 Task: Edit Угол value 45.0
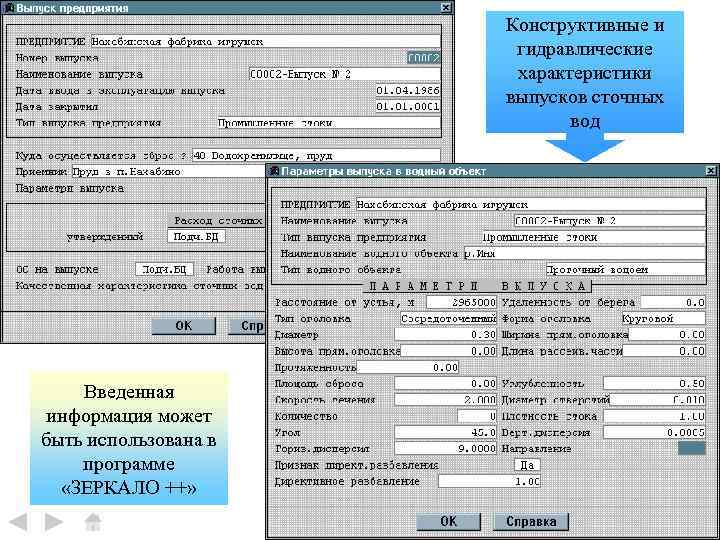click(445, 433)
